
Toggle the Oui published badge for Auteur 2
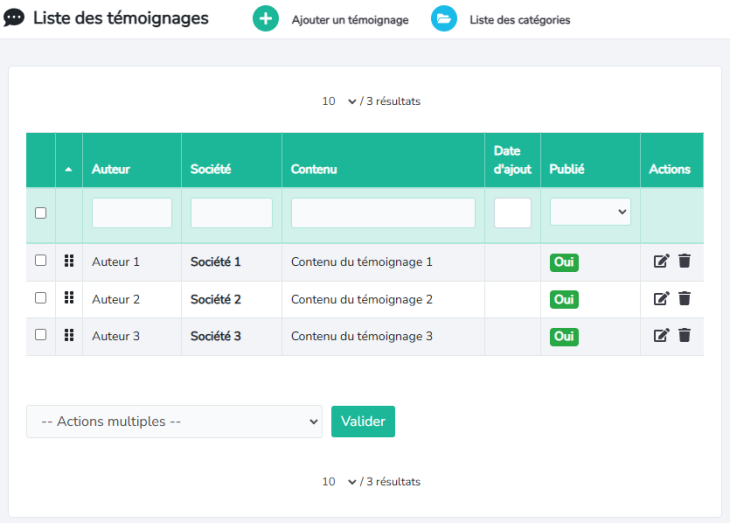(564, 299)
